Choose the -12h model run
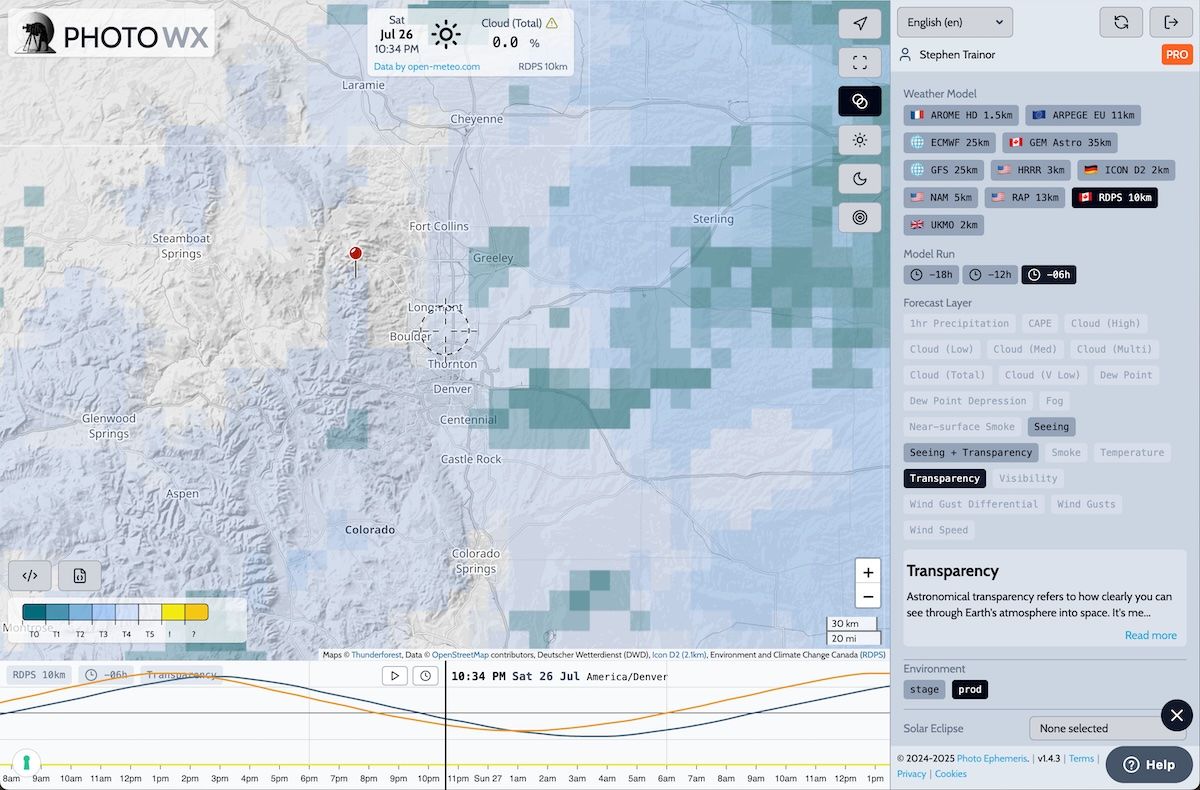Viewport: 1200px width, 790px height. (x=990, y=274)
